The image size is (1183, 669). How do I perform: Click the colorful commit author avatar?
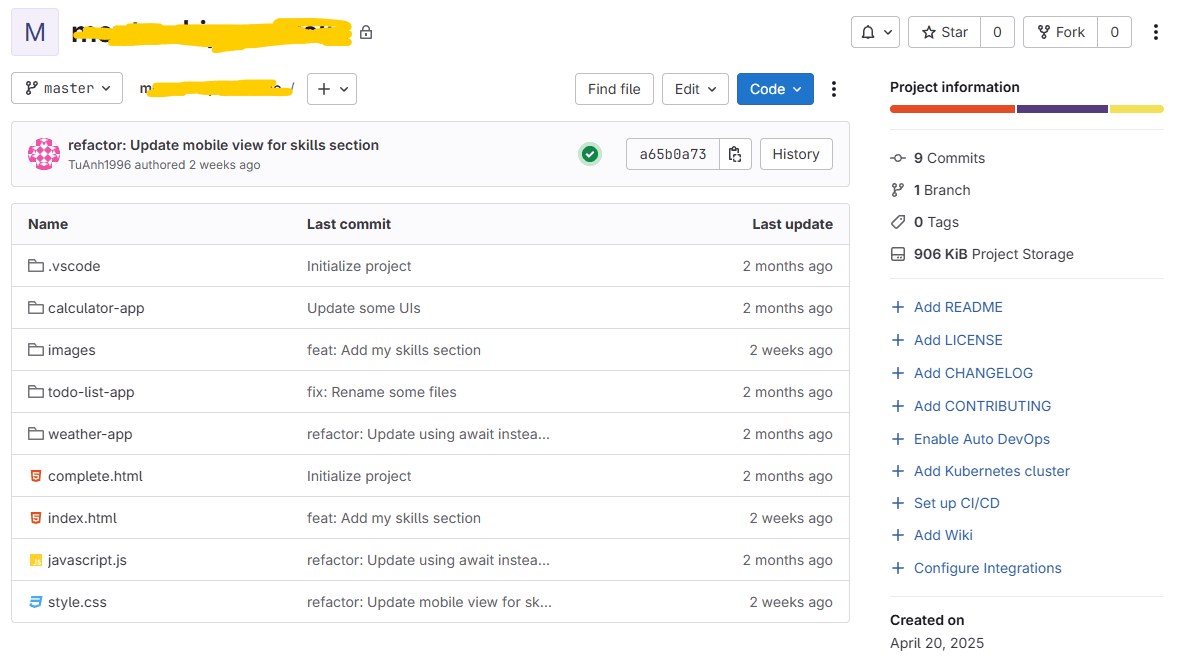click(44, 153)
